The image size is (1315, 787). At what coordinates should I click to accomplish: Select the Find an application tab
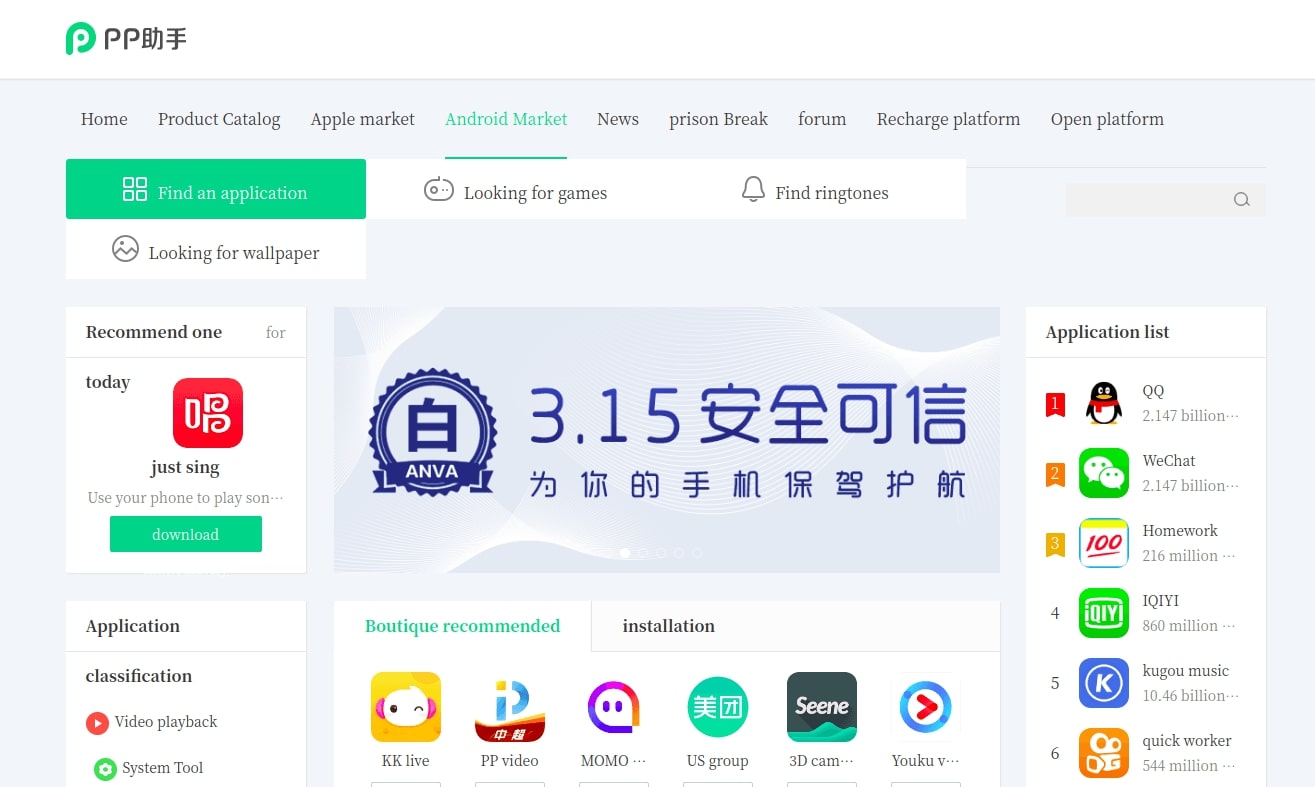216,189
